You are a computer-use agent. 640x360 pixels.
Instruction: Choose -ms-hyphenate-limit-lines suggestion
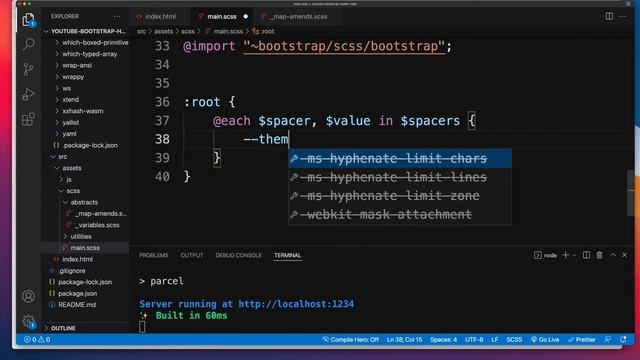(400, 177)
